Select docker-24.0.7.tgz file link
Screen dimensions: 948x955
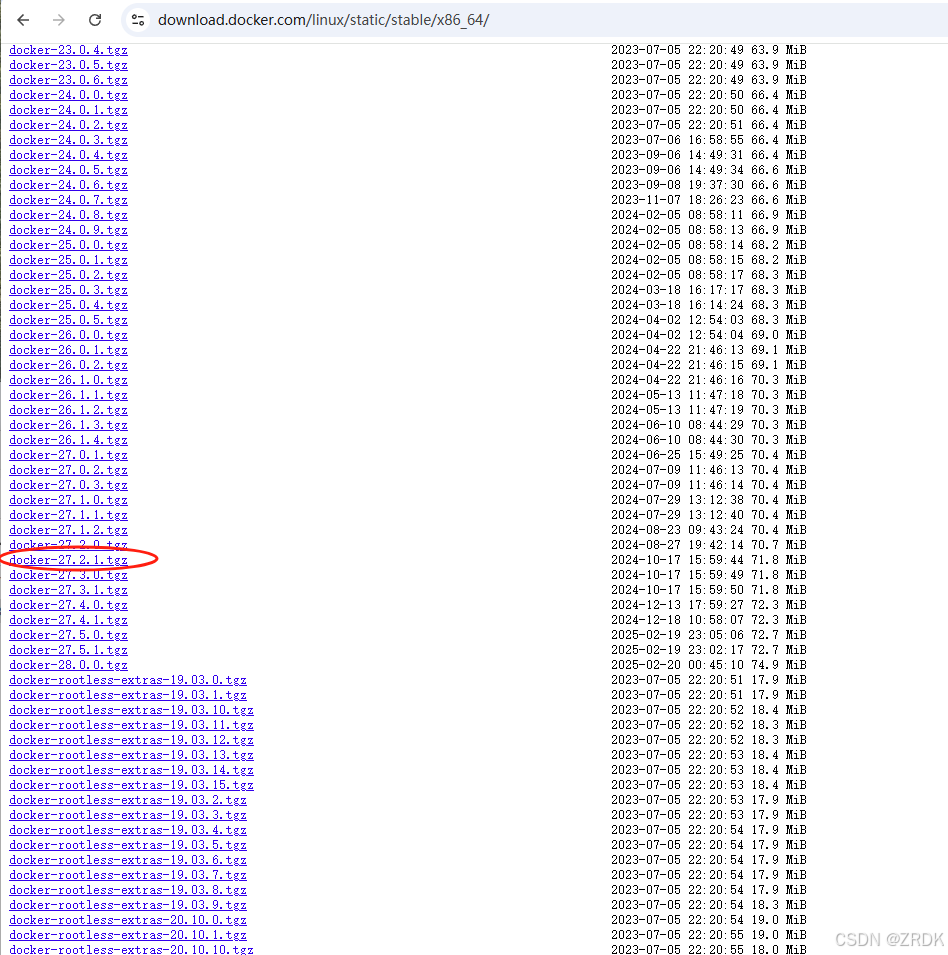(x=68, y=200)
